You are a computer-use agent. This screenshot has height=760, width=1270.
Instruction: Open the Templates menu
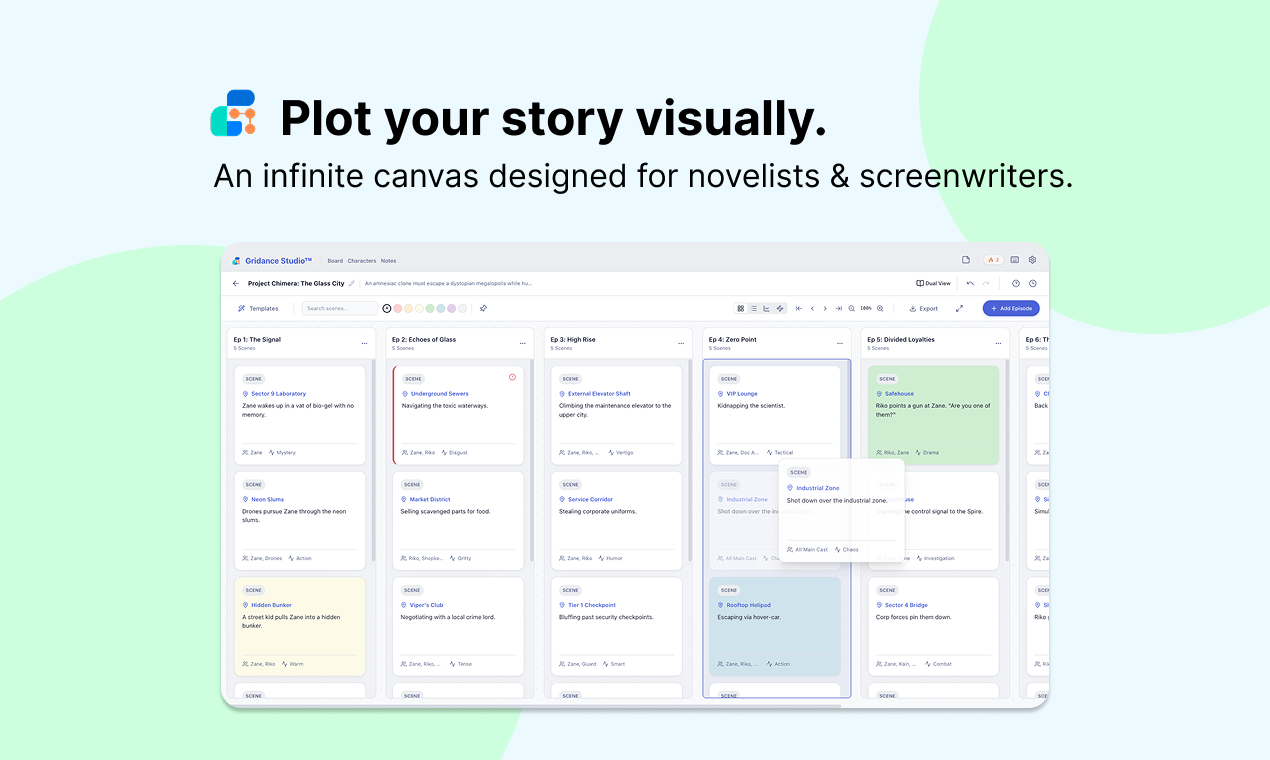click(x=258, y=308)
